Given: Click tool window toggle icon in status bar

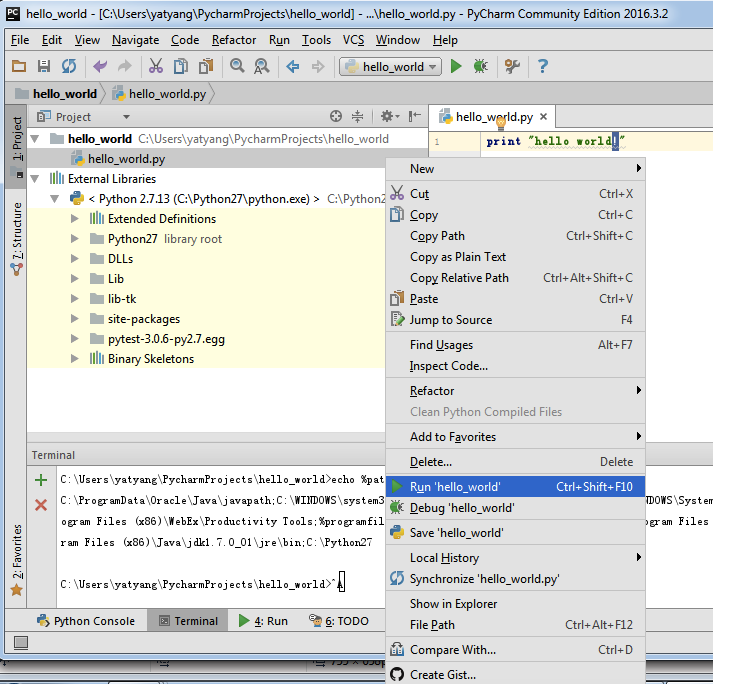Looking at the screenshot, I should (x=21, y=643).
